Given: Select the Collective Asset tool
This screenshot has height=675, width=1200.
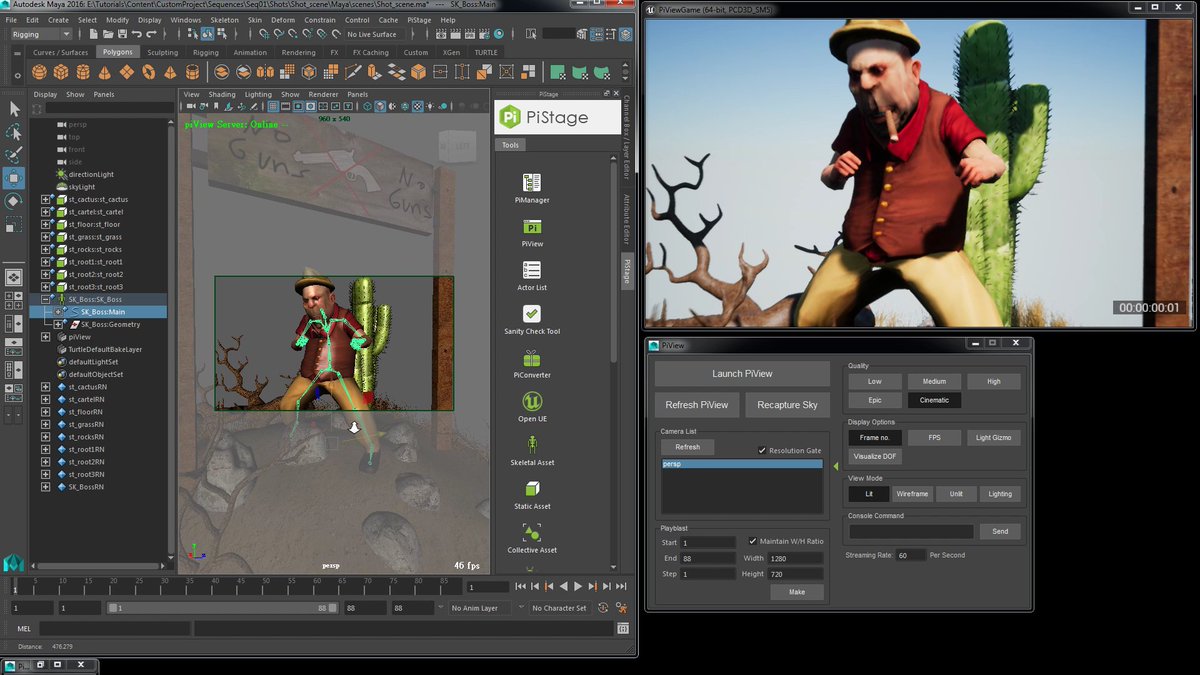Looking at the screenshot, I should coord(532,533).
